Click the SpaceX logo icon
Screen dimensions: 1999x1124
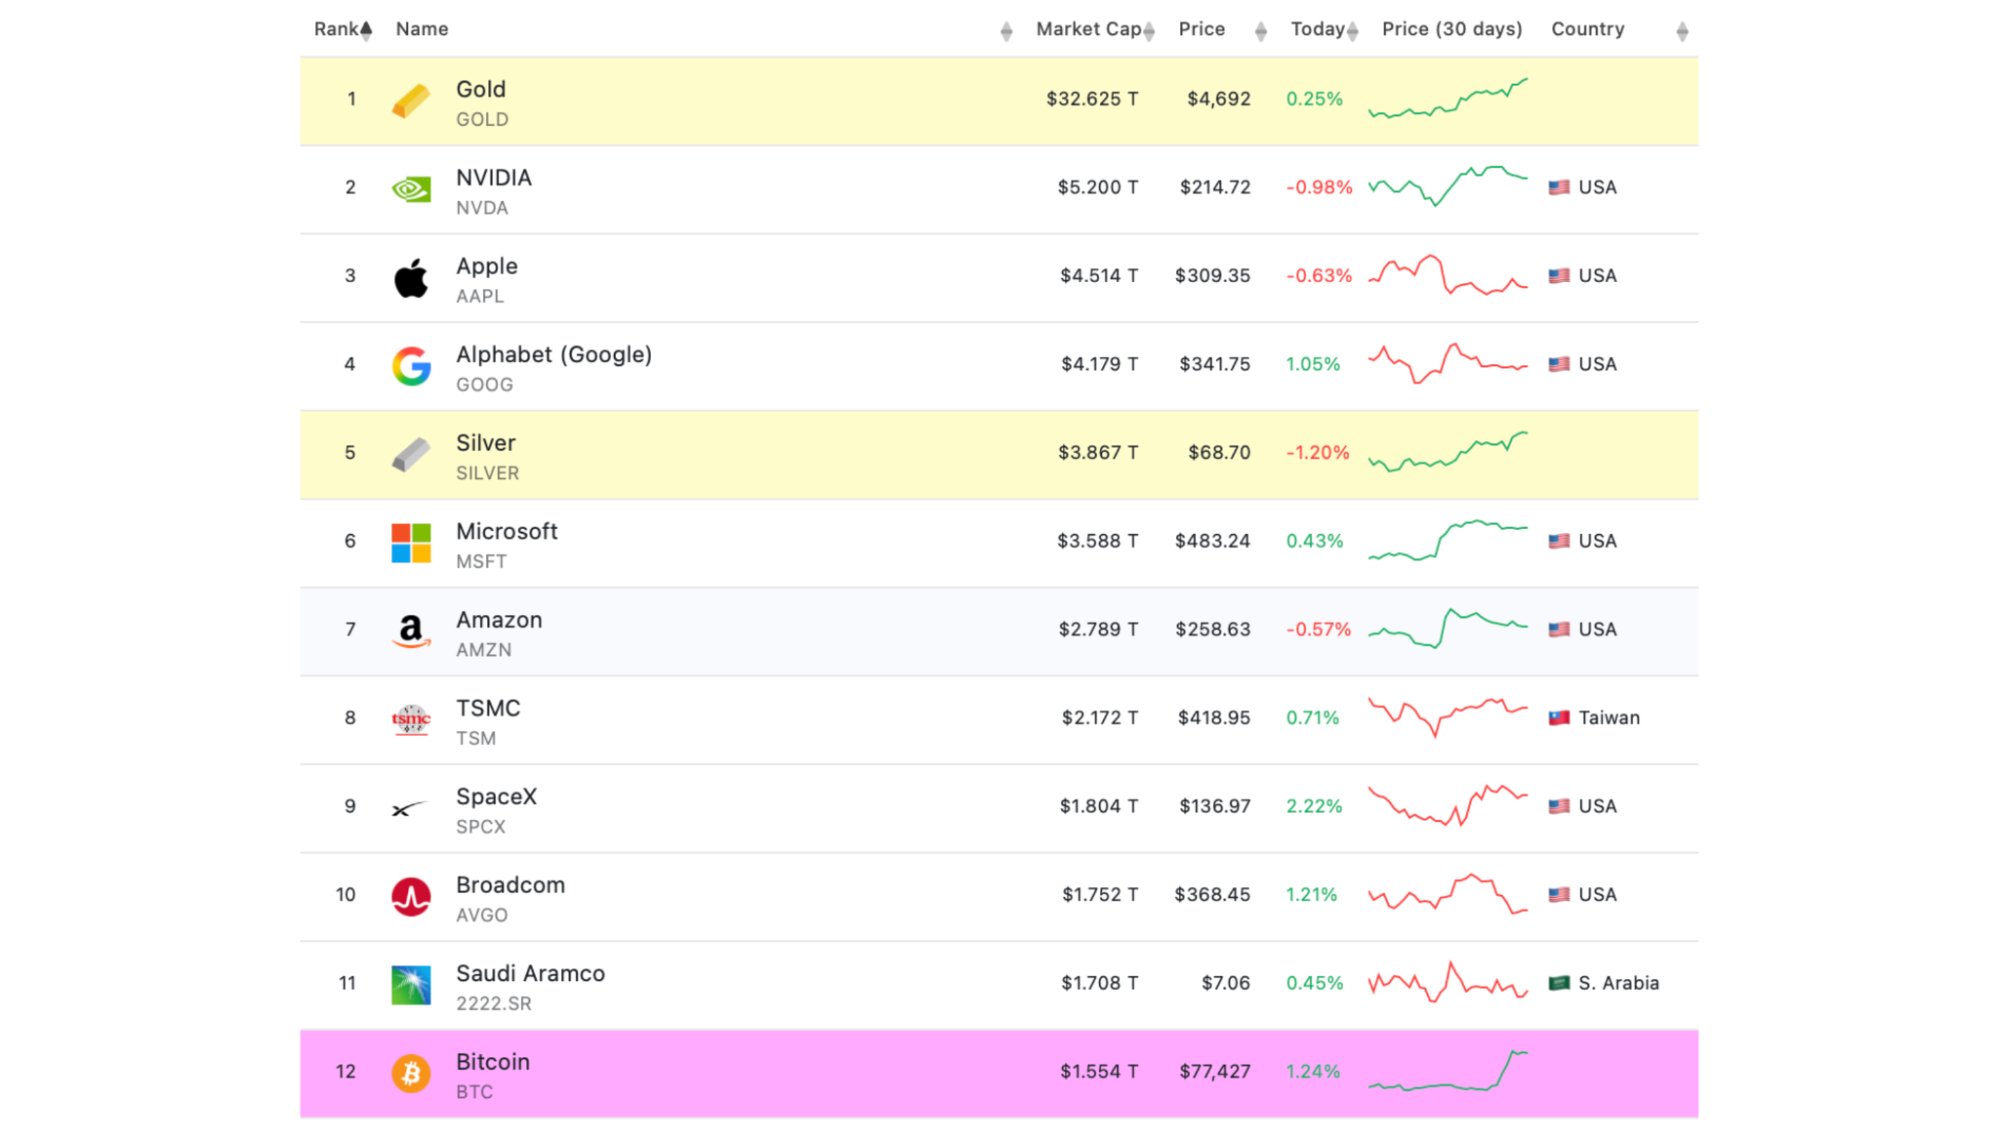click(409, 808)
